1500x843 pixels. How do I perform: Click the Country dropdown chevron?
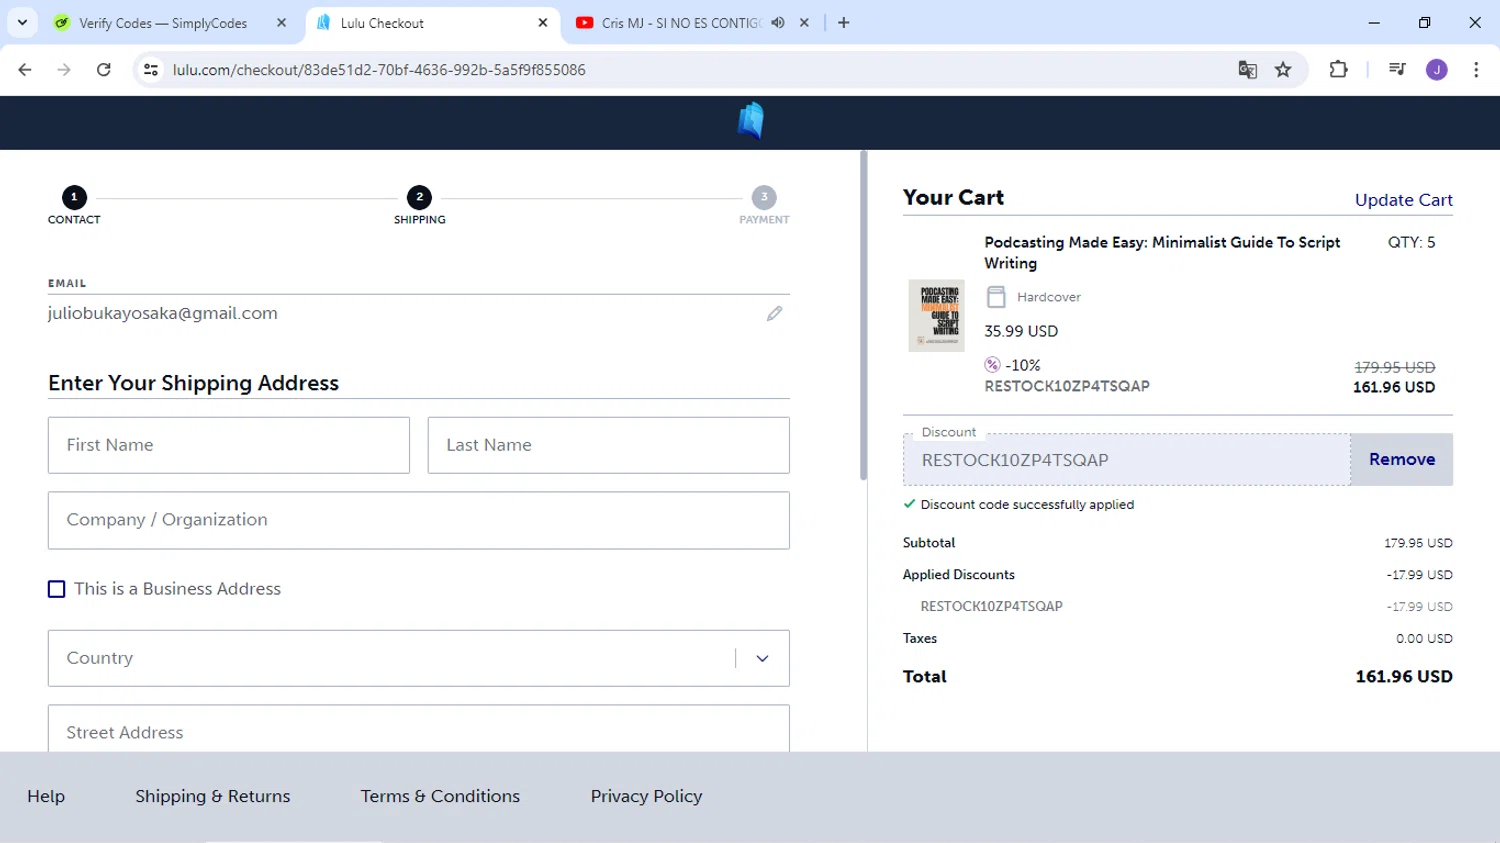pyautogui.click(x=762, y=659)
